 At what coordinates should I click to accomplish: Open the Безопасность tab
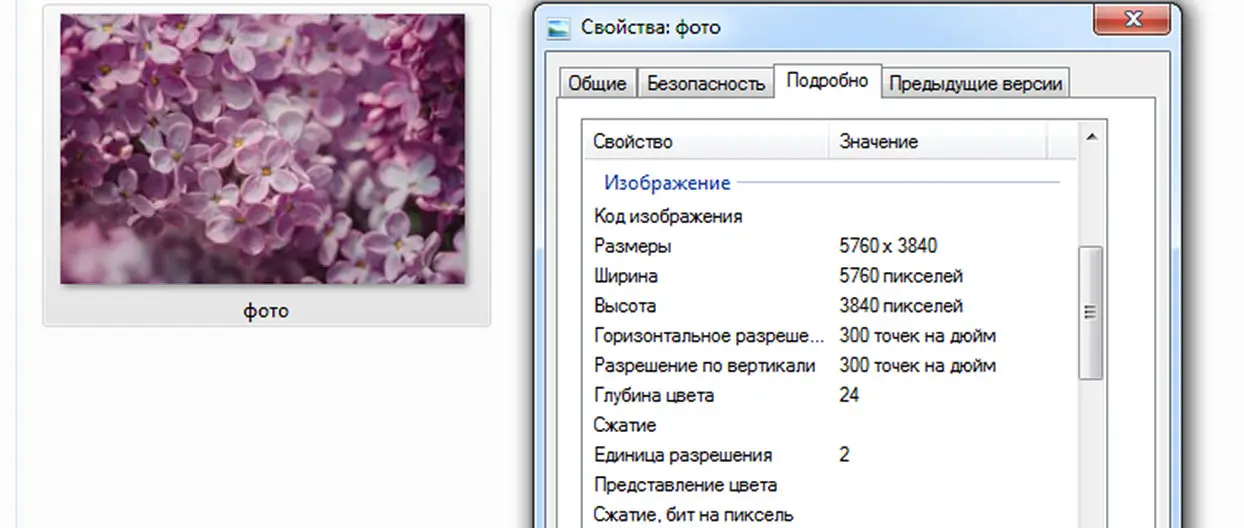click(x=706, y=84)
